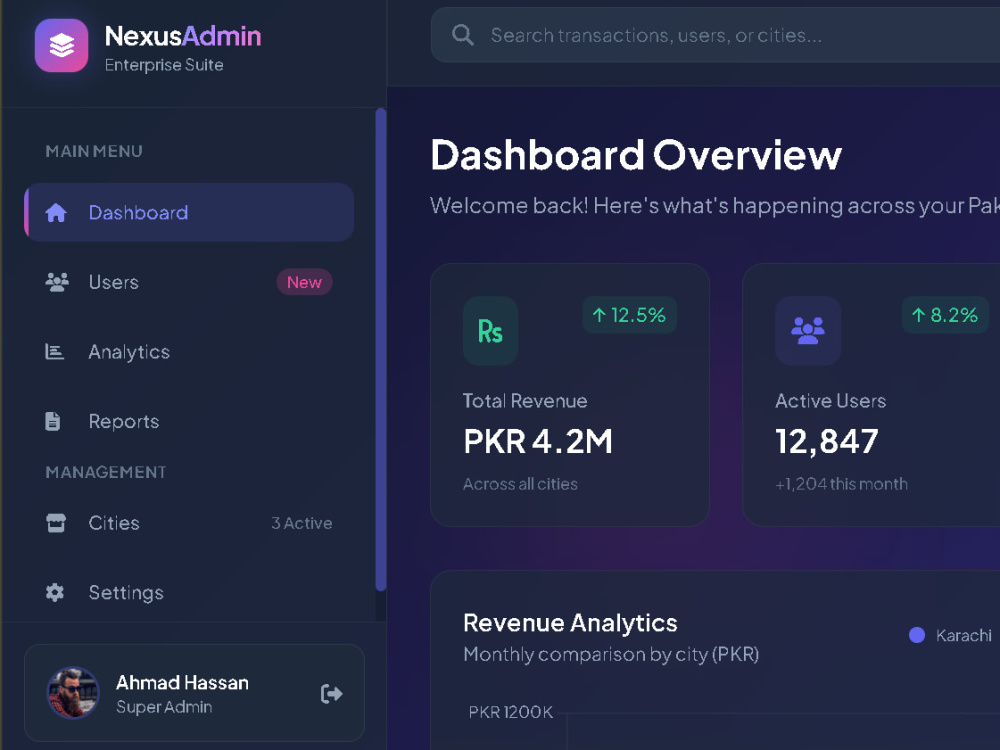Click the Dashboard home icon
This screenshot has height=750, width=1000.
pos(56,212)
